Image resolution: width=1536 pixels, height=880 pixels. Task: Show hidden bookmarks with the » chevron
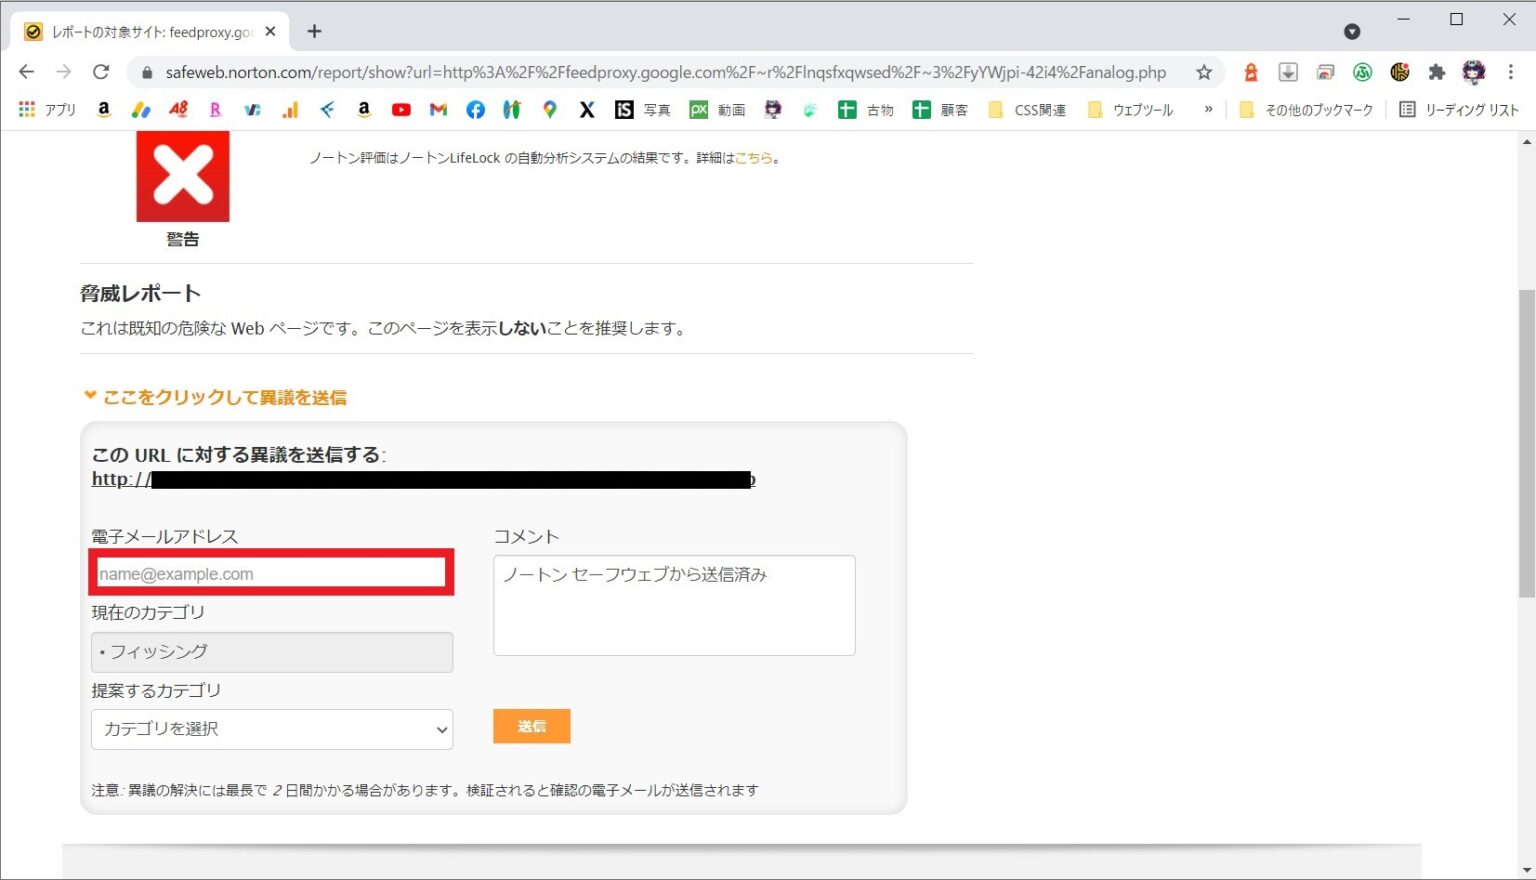pos(1208,110)
